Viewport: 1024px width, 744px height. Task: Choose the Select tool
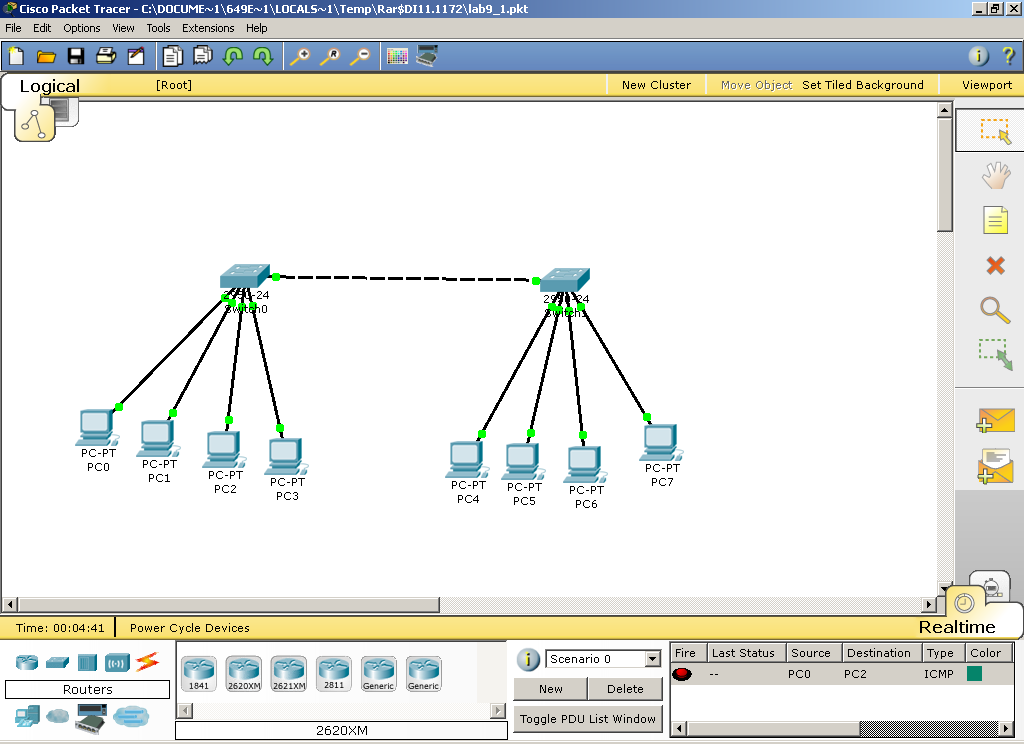[995, 131]
